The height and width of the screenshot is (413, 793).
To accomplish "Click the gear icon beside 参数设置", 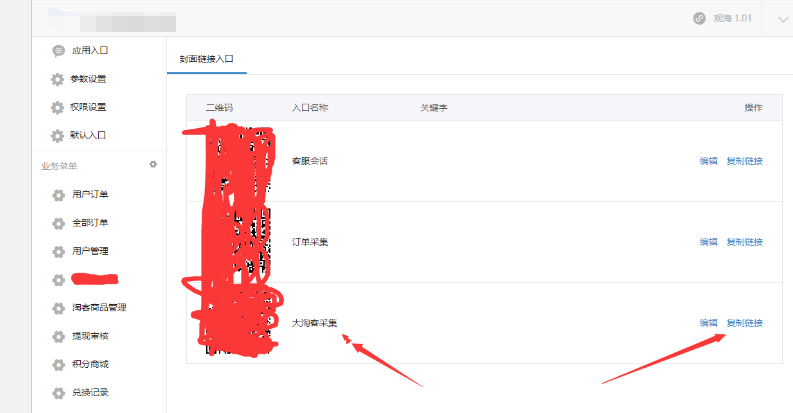I will [x=58, y=79].
